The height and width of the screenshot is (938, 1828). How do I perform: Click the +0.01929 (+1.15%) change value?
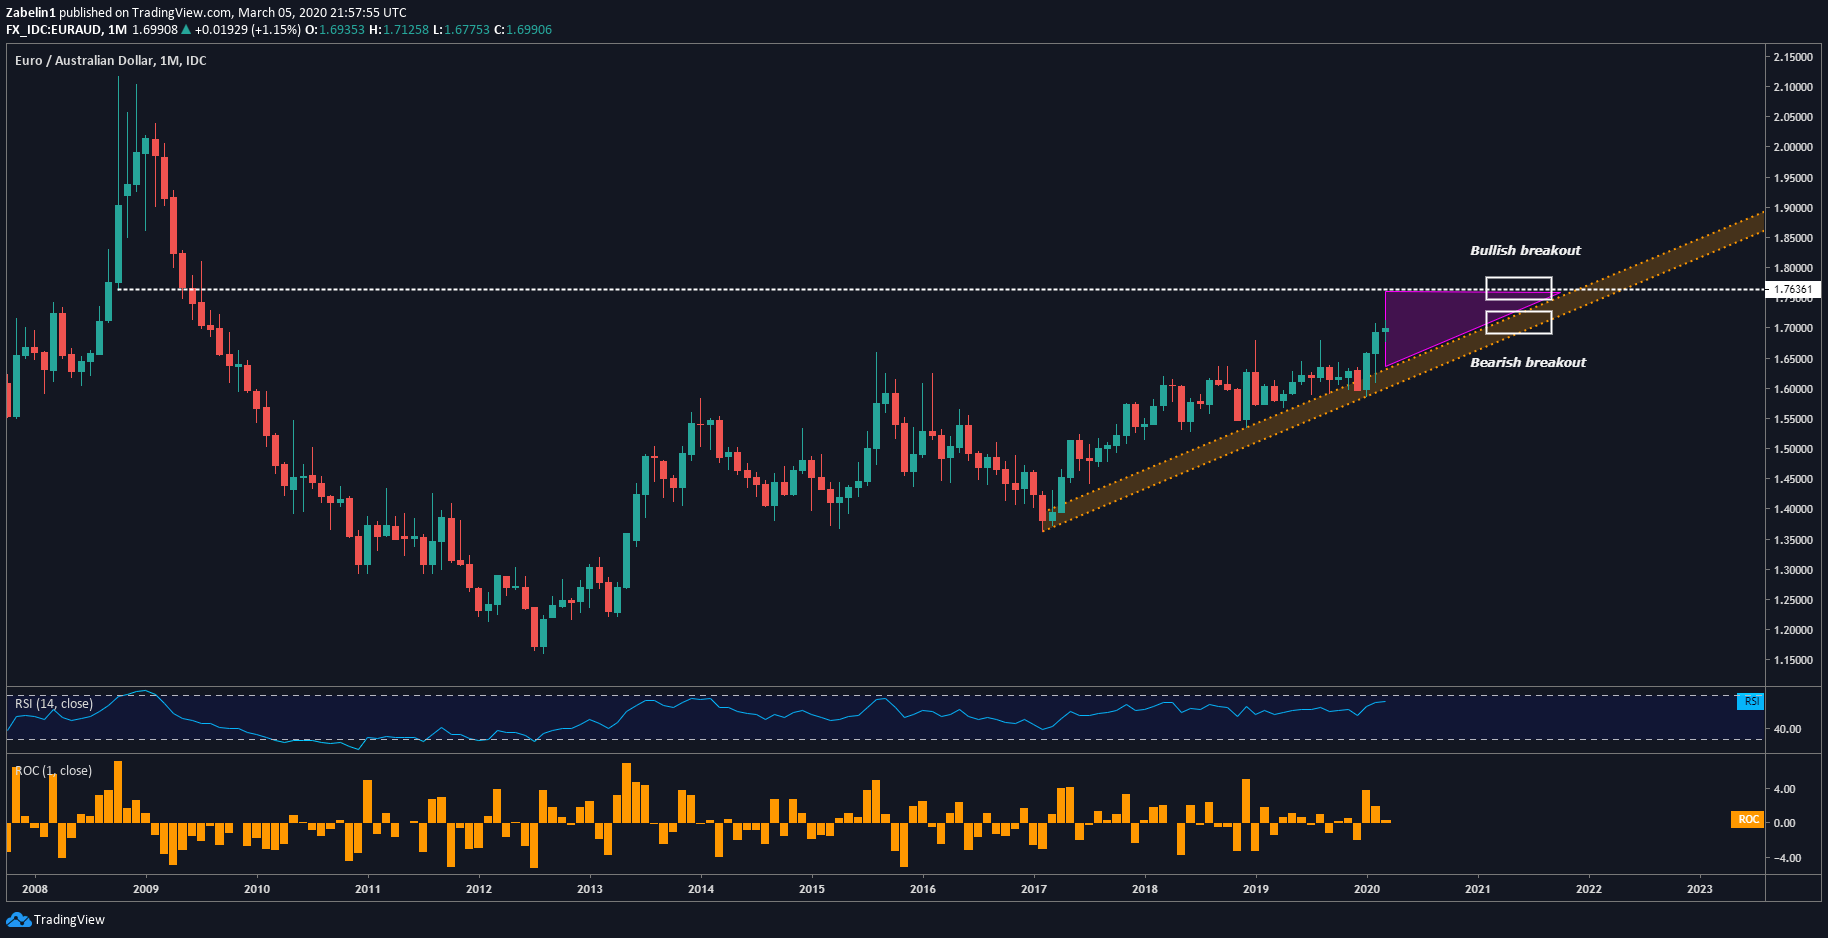[247, 30]
